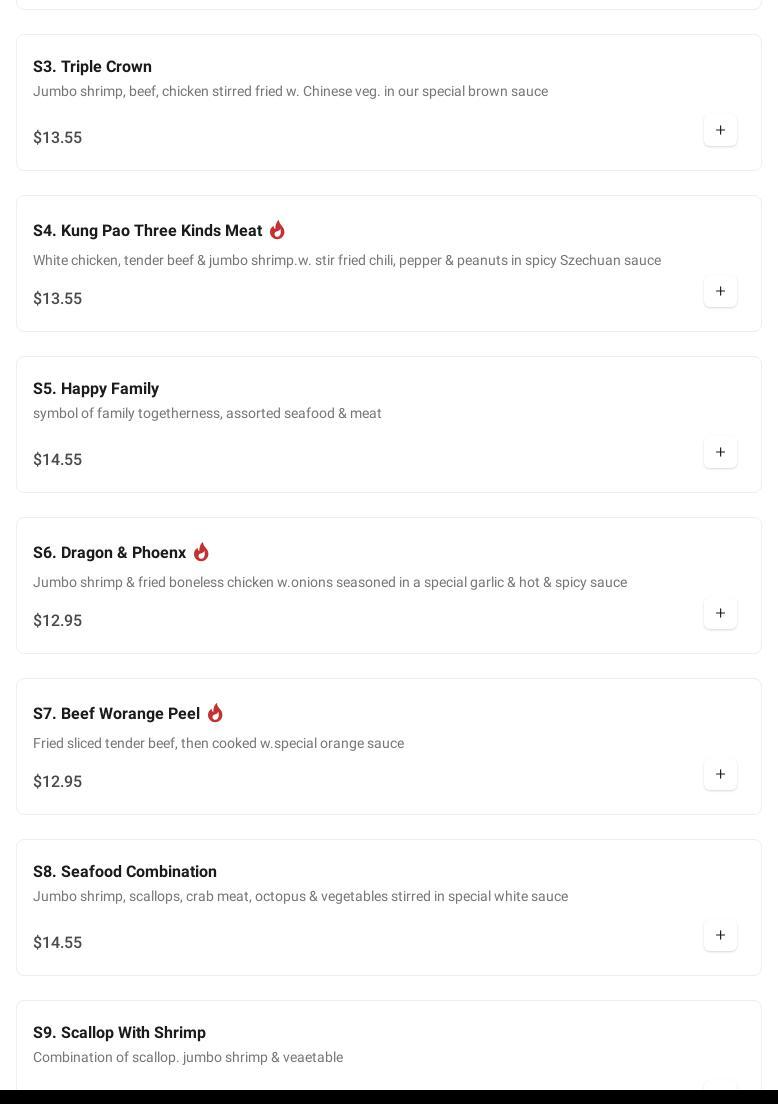Open the S3. Triple Crown item title
This screenshot has height=1104, width=778.
pos(92,66)
